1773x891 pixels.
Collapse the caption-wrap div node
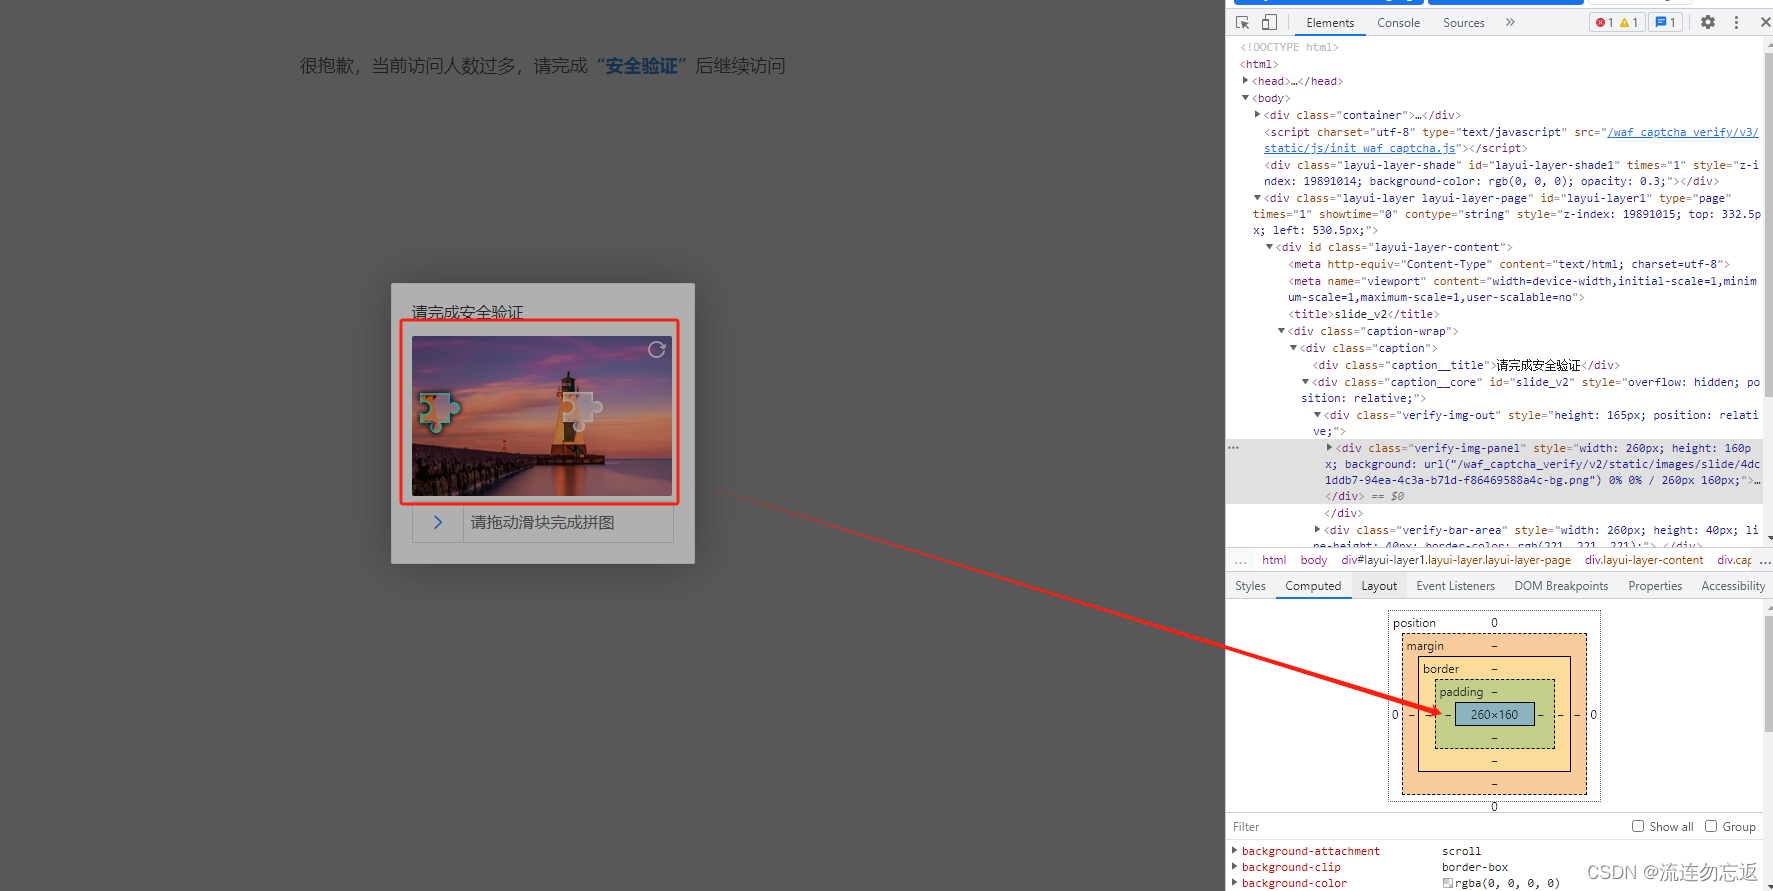click(x=1281, y=331)
